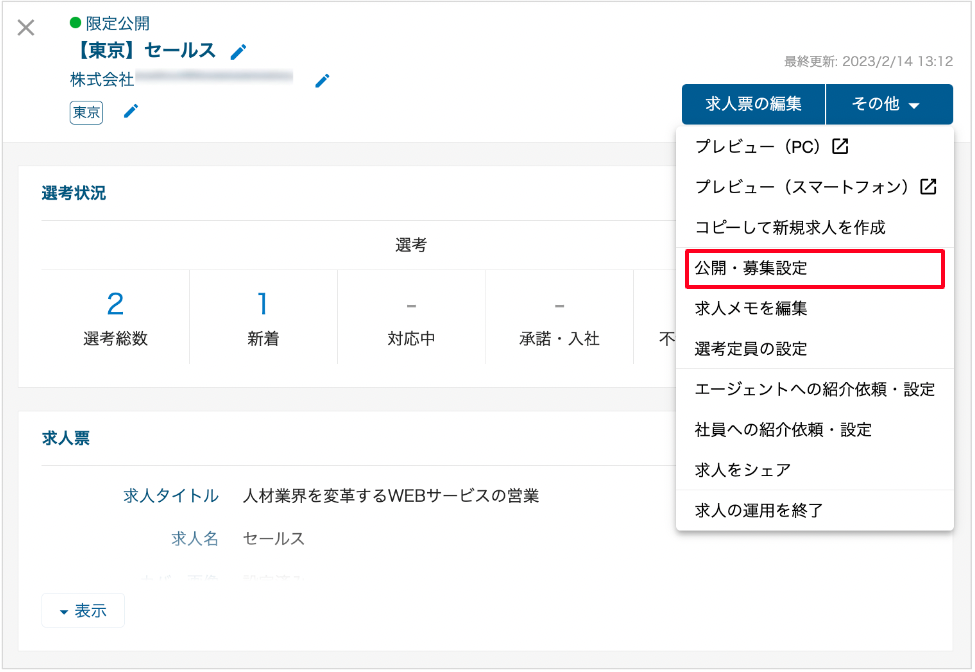Click the 求人名 value セールス
This screenshot has height=672, width=975.
point(274,539)
